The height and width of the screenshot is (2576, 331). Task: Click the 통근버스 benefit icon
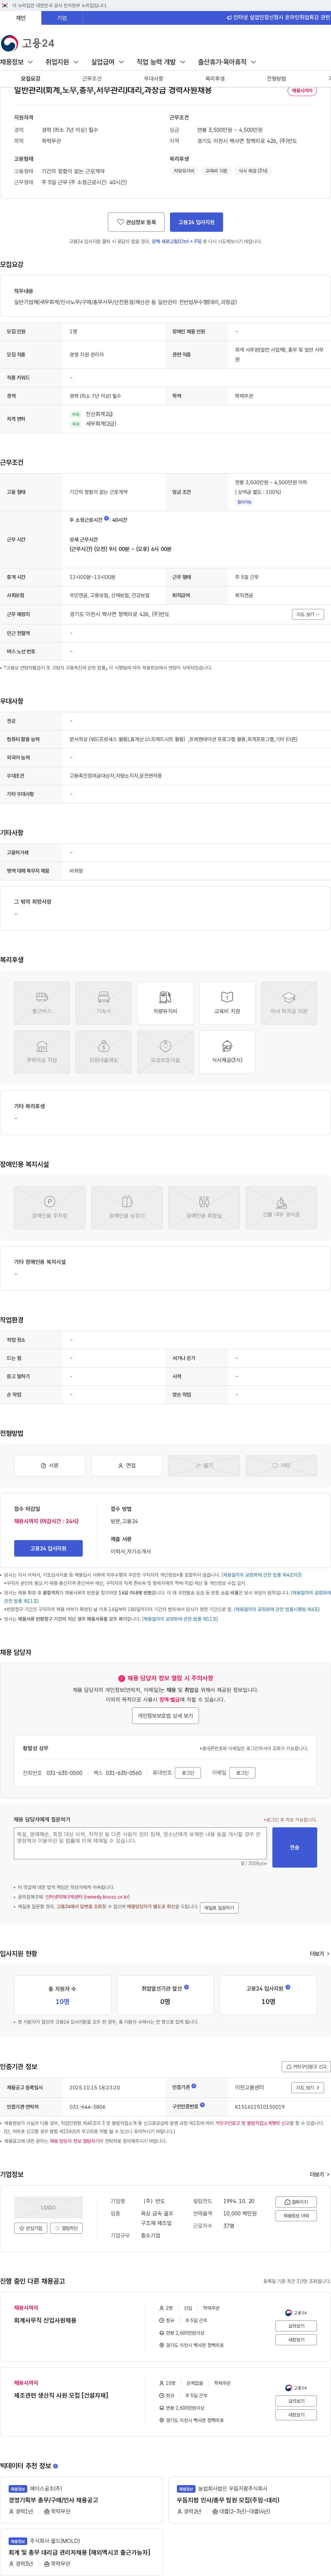42,1002
